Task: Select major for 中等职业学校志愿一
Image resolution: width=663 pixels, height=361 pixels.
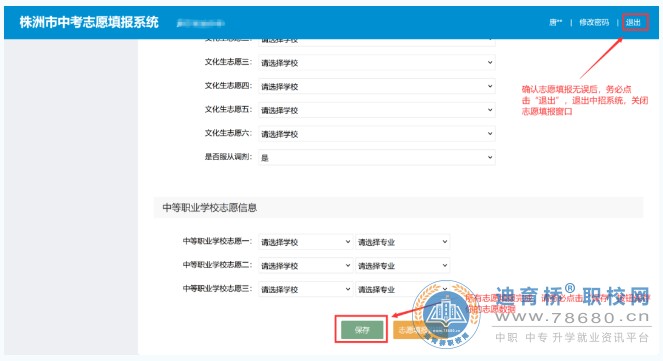Action: point(403,242)
